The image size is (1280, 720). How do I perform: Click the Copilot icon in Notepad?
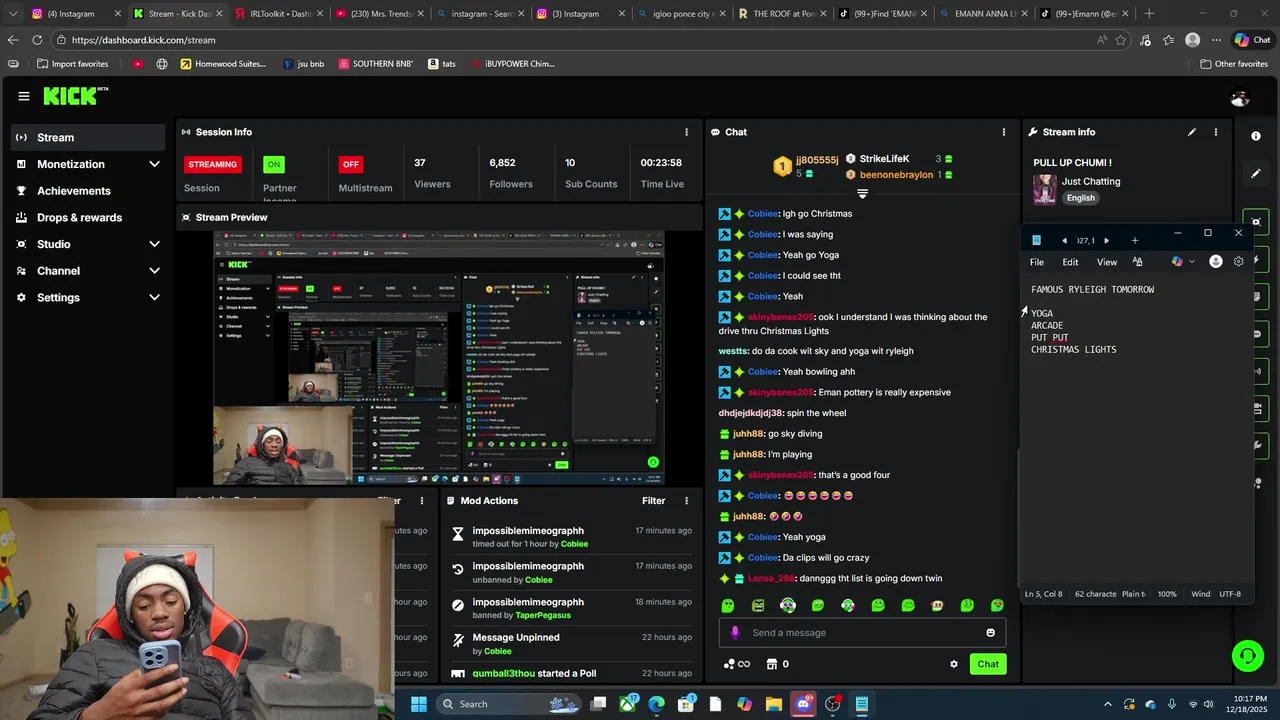(x=1177, y=262)
